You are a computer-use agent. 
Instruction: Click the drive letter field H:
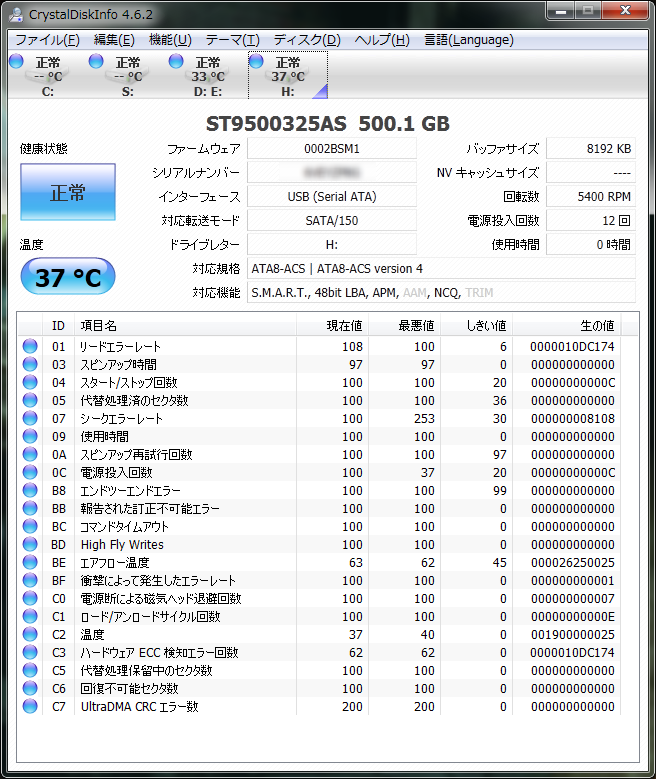click(x=331, y=244)
